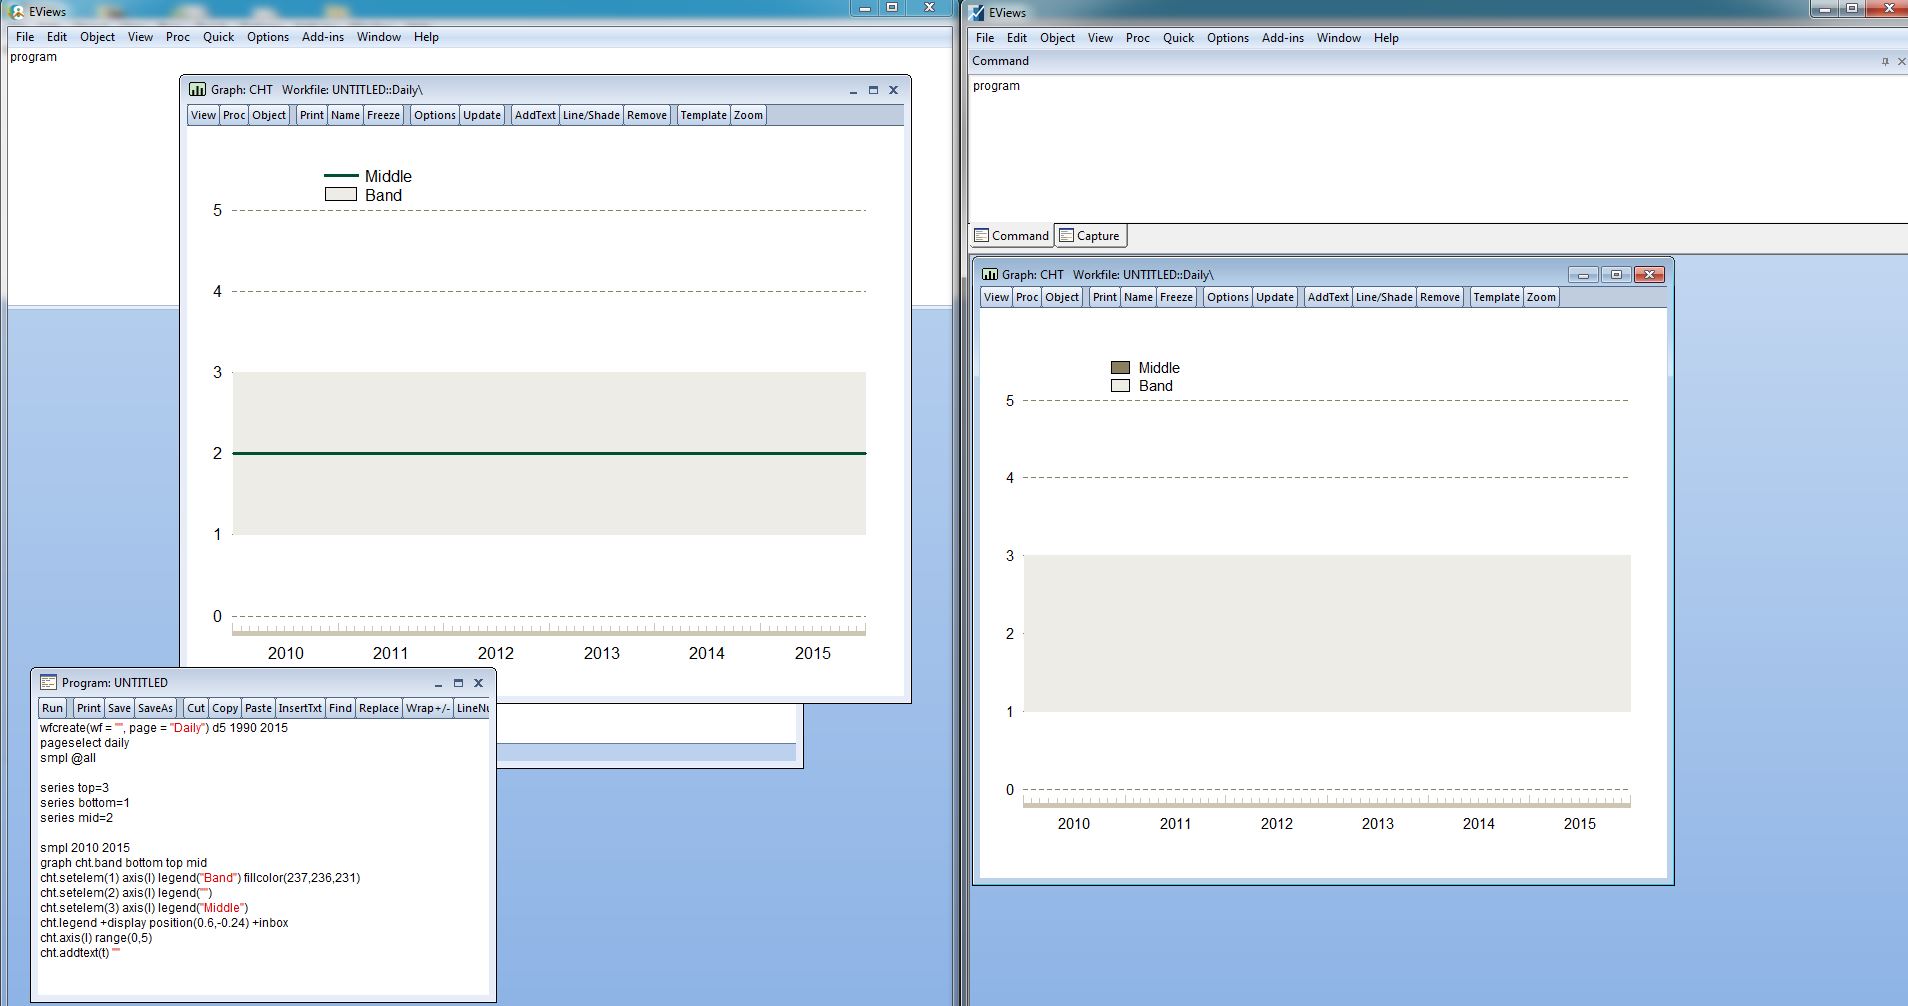Image resolution: width=1908 pixels, height=1006 pixels.
Task: Open Options menu in right EViews window
Action: (x=1228, y=38)
